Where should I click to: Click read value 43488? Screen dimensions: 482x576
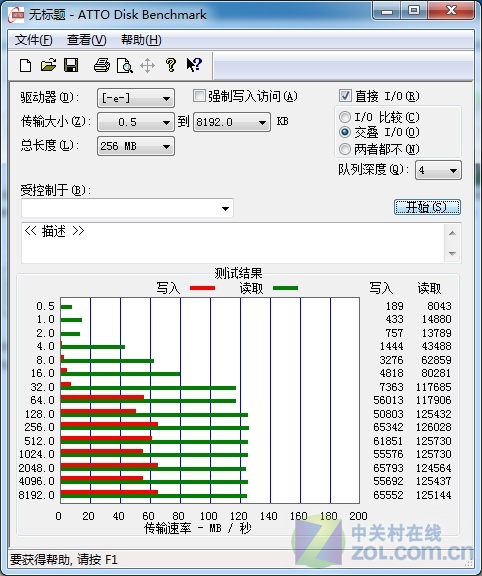(x=436, y=346)
